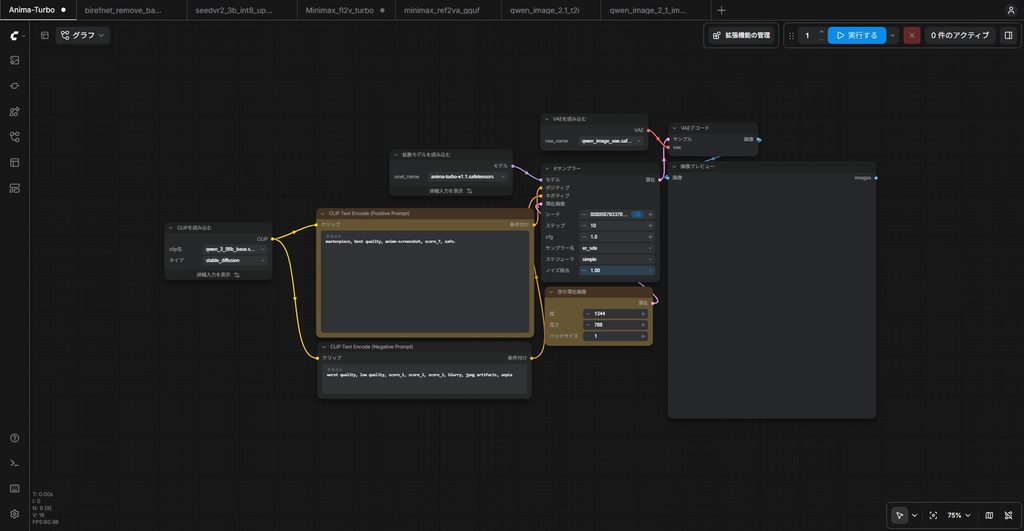Toggle the console terminal icon

[14, 463]
